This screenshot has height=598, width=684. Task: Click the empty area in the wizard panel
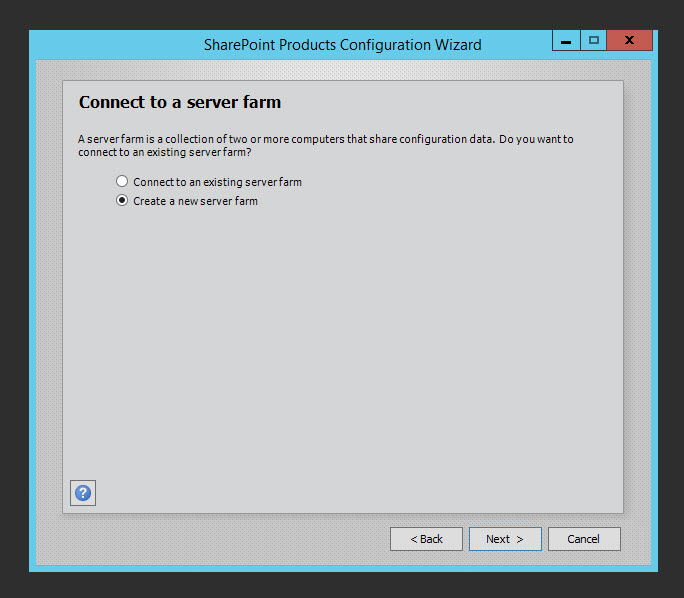click(x=340, y=350)
